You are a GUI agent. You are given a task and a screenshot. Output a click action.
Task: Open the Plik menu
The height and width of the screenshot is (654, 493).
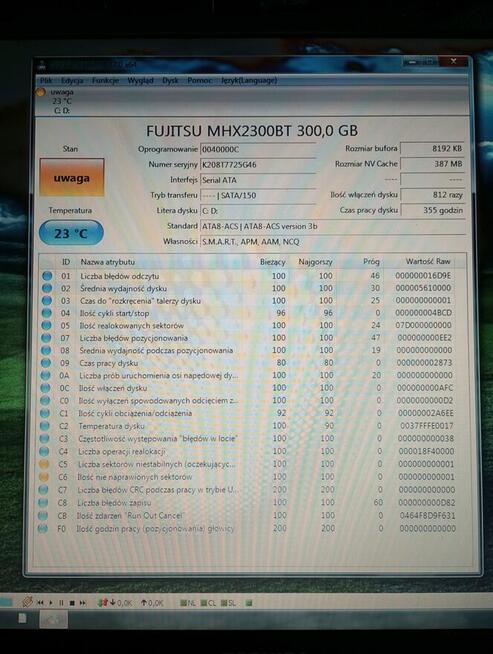46,80
